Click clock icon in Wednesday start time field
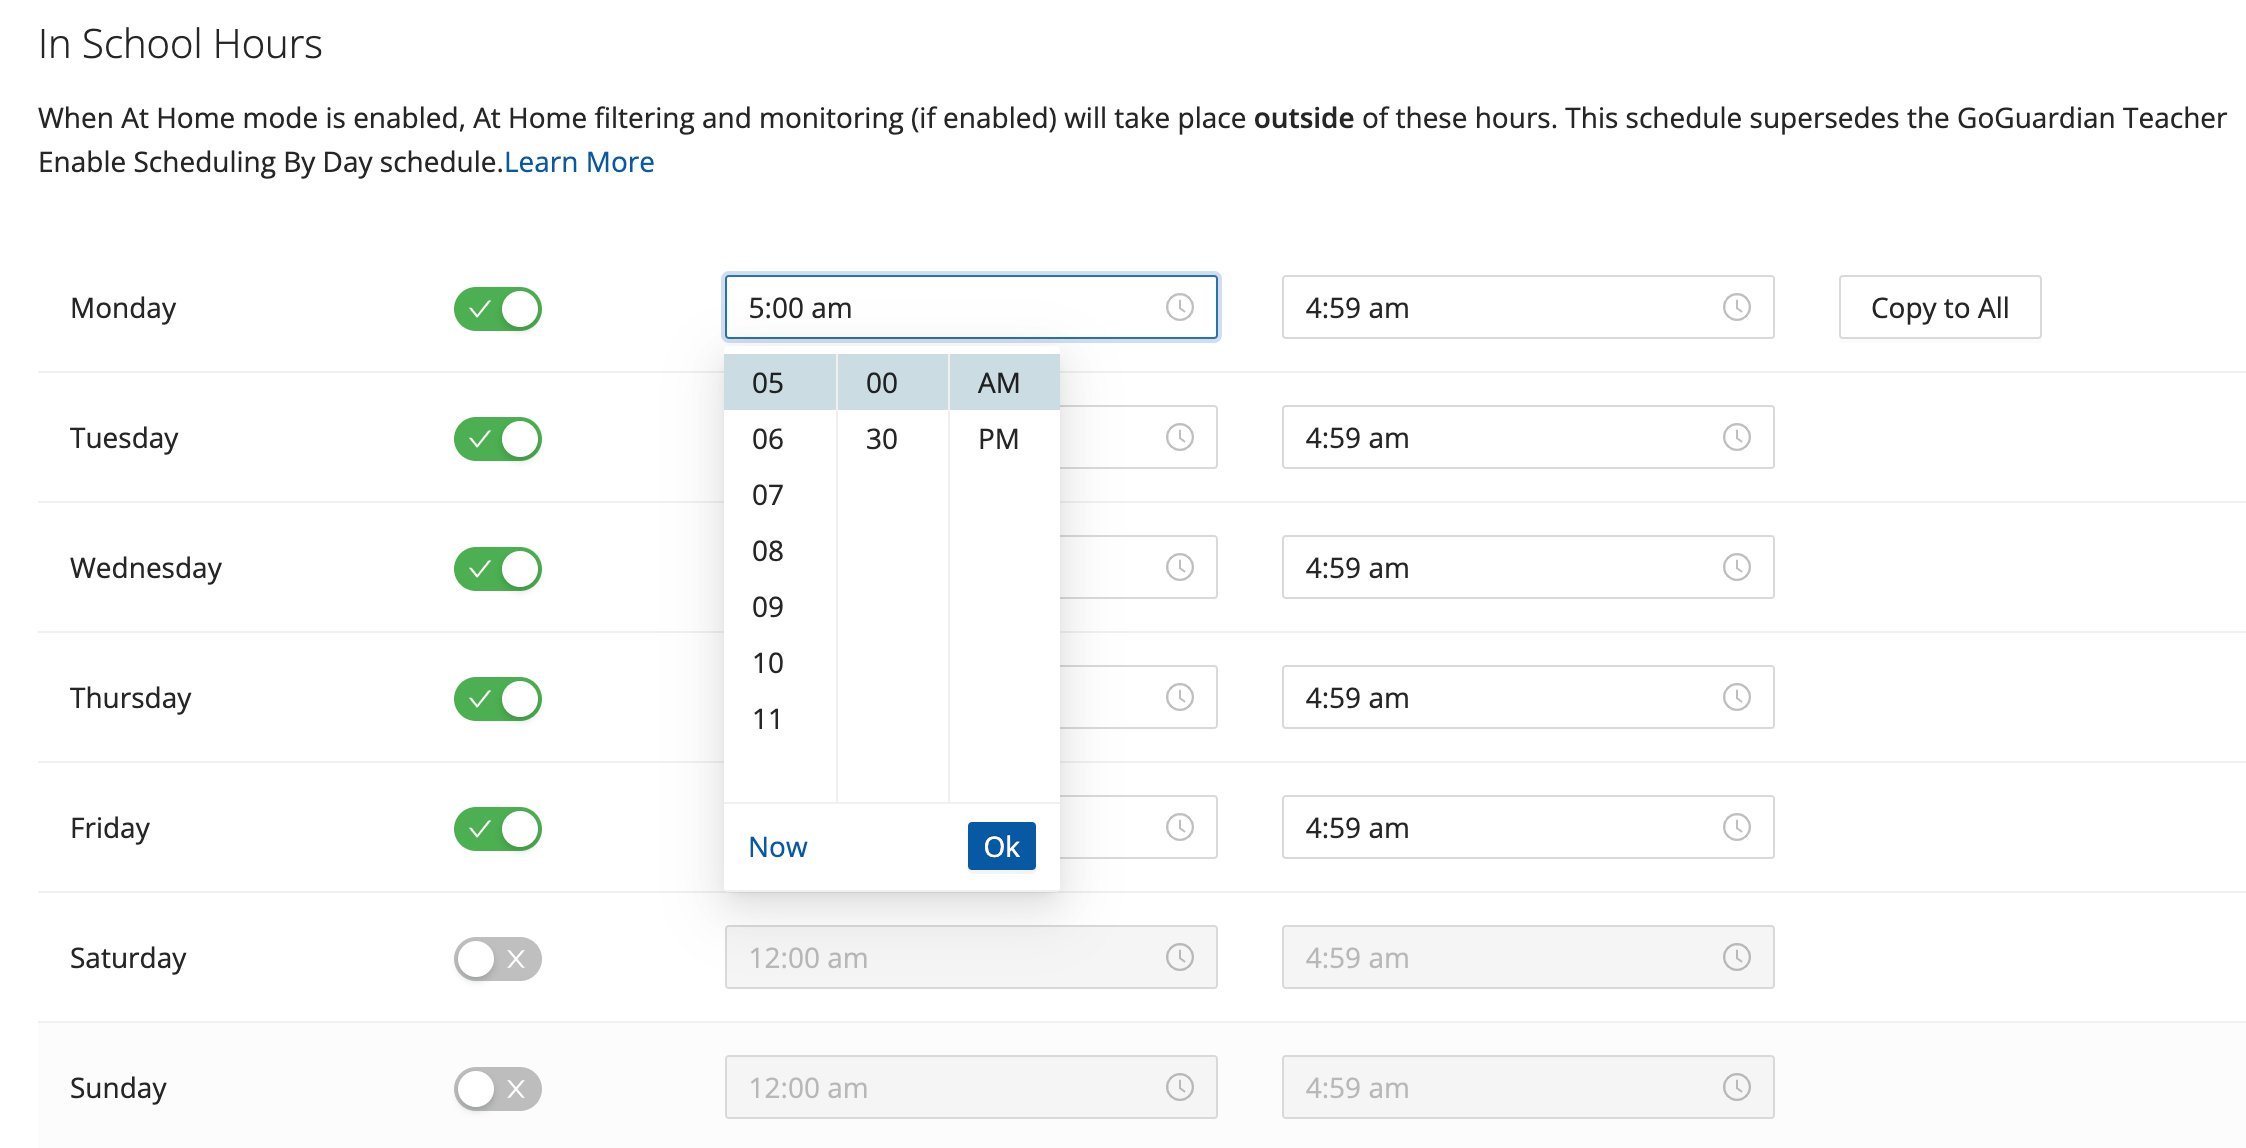This screenshot has height=1148, width=2246. 1180,567
